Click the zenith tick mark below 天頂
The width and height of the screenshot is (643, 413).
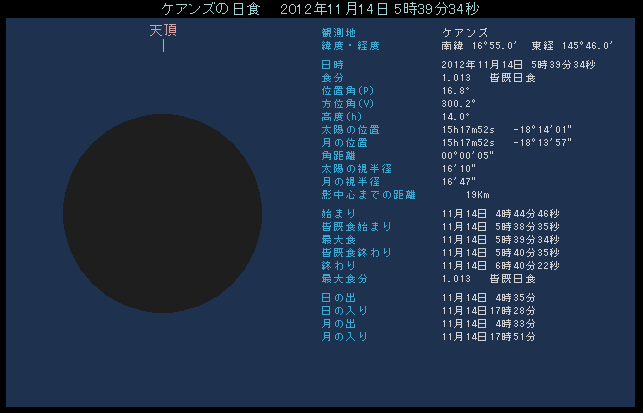coord(163,46)
